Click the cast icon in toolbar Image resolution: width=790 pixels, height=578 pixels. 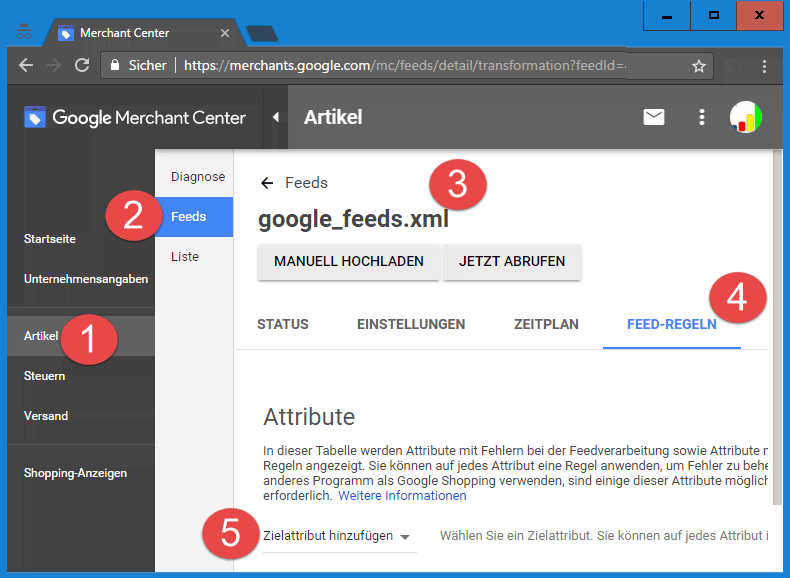[x=732, y=66]
